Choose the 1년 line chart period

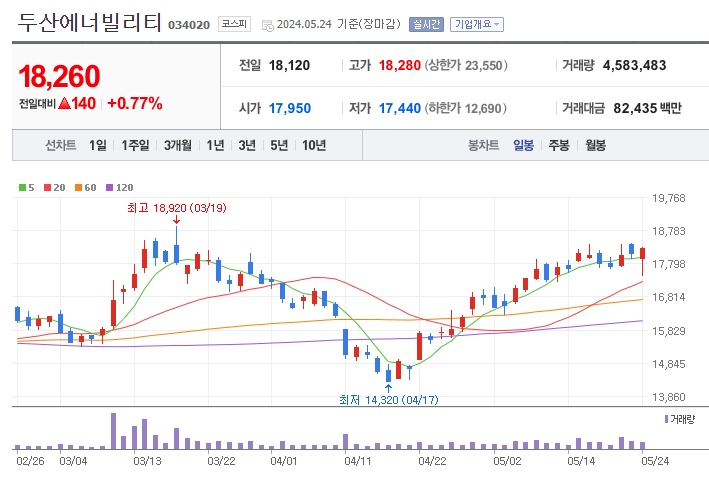[x=215, y=145]
